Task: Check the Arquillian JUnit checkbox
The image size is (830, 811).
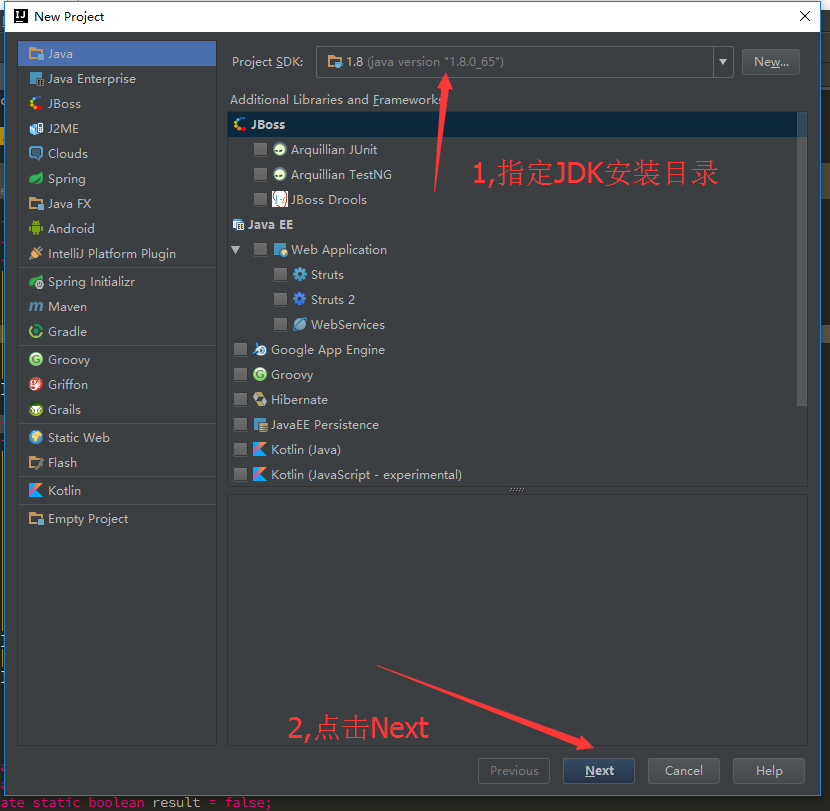Action: pos(261,148)
